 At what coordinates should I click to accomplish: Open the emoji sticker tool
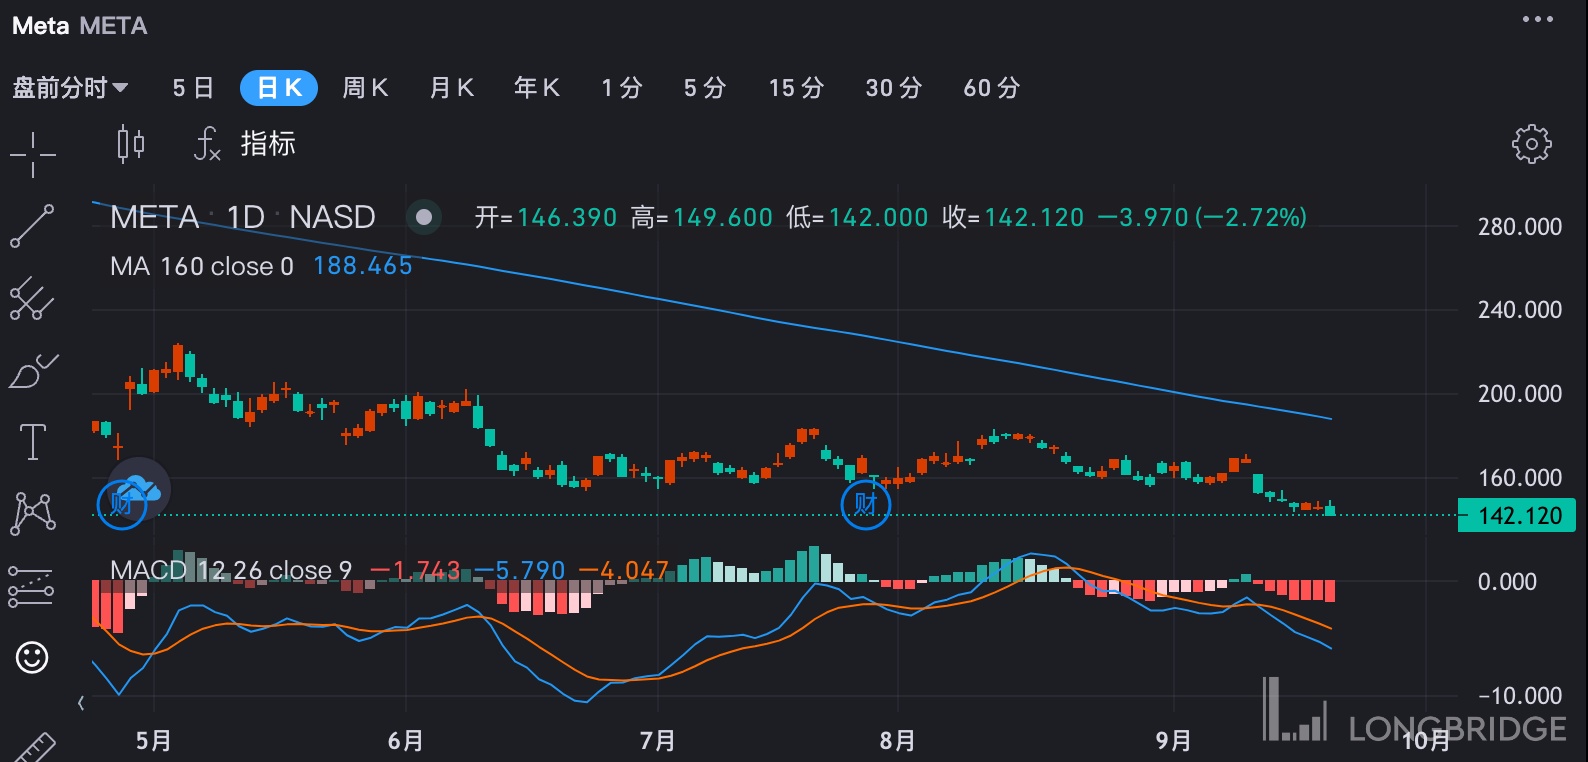32,657
